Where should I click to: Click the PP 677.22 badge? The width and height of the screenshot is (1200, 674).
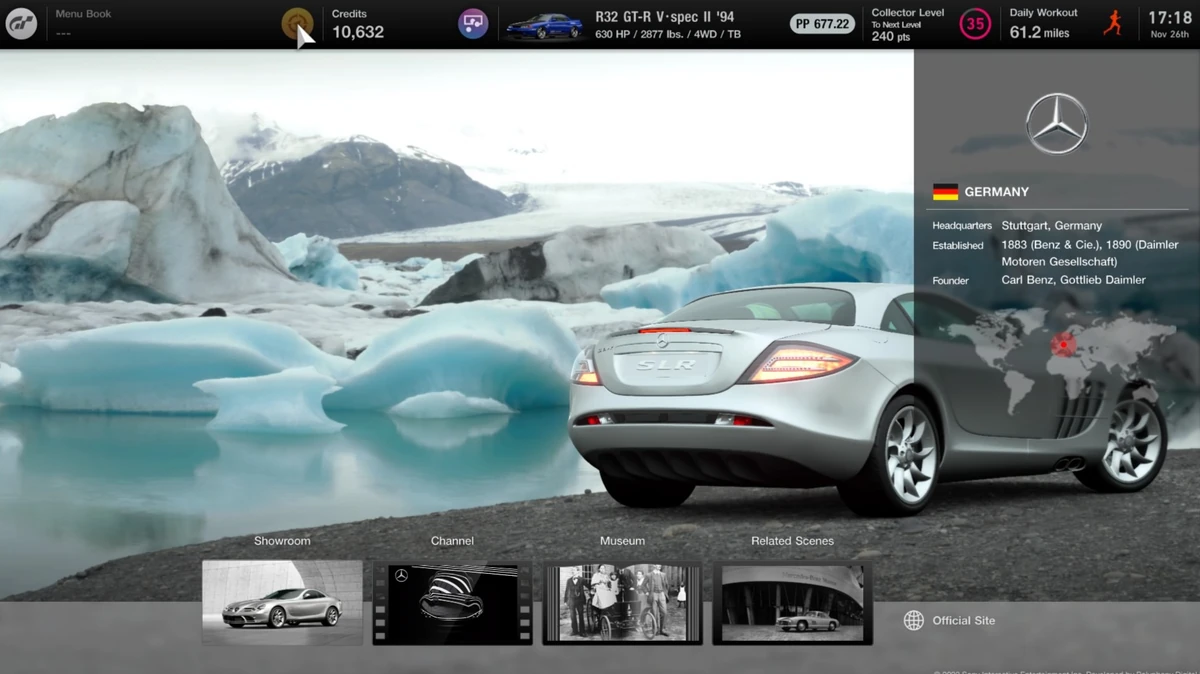[824, 24]
